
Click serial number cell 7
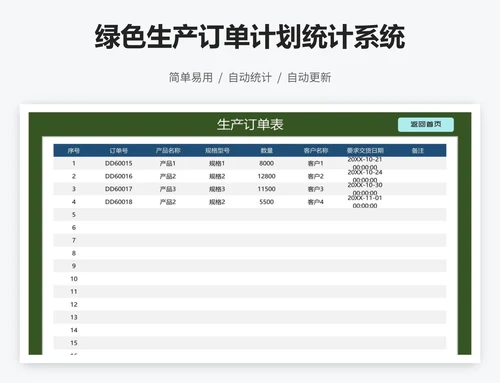(x=74, y=240)
